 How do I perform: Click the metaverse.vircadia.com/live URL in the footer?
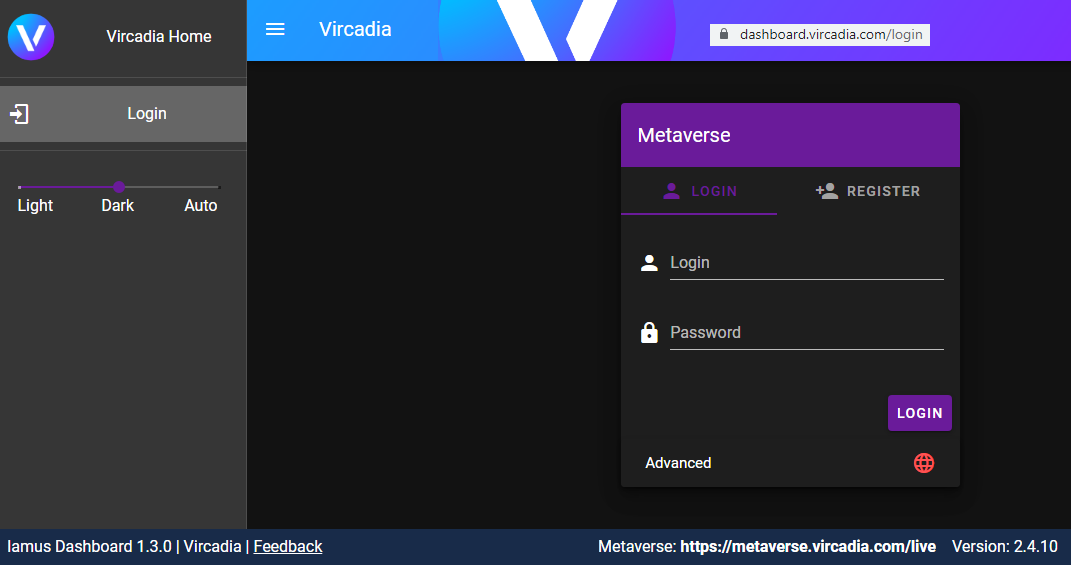tap(808, 547)
